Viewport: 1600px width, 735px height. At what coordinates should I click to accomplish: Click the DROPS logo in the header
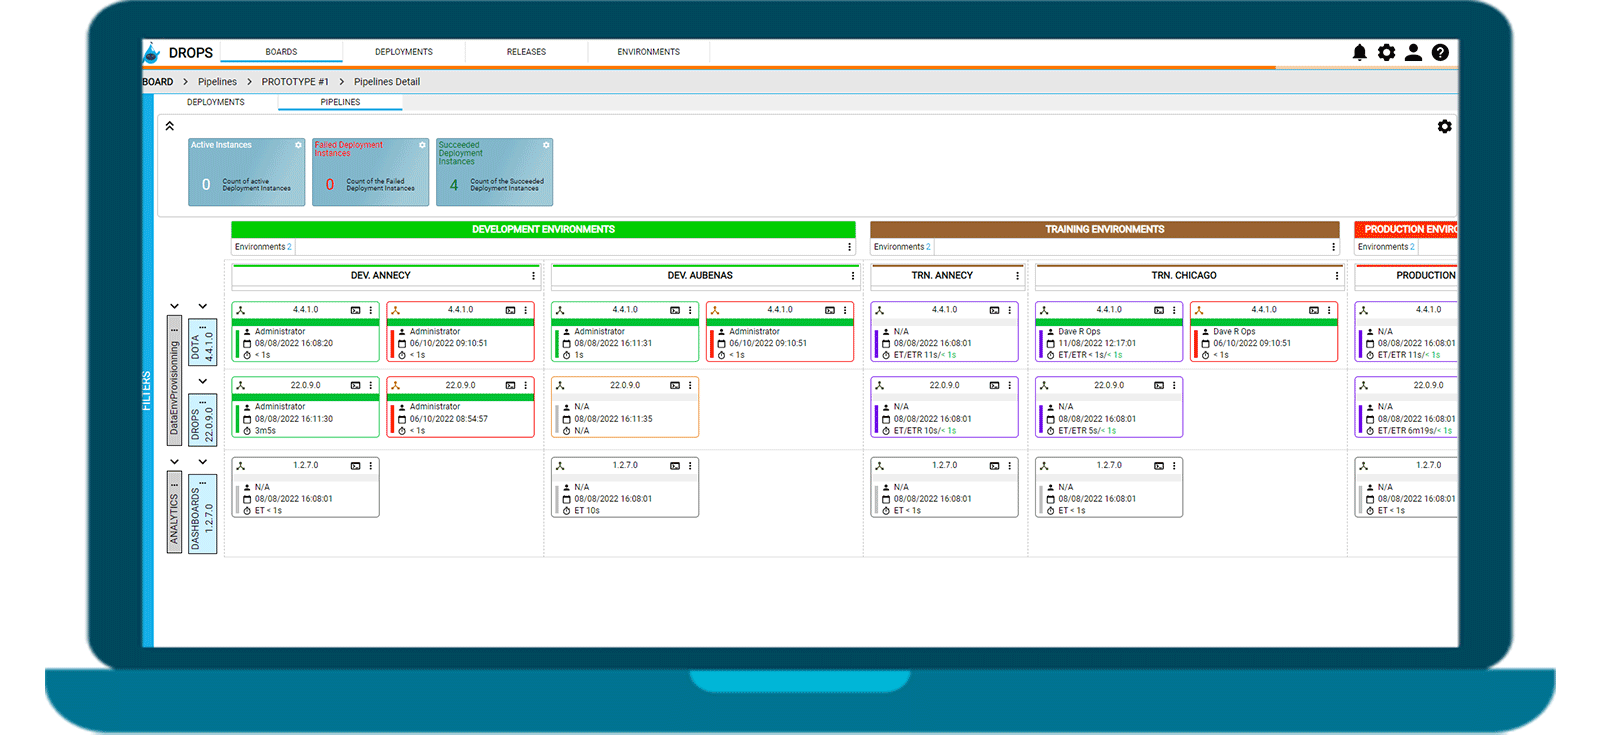tap(179, 52)
